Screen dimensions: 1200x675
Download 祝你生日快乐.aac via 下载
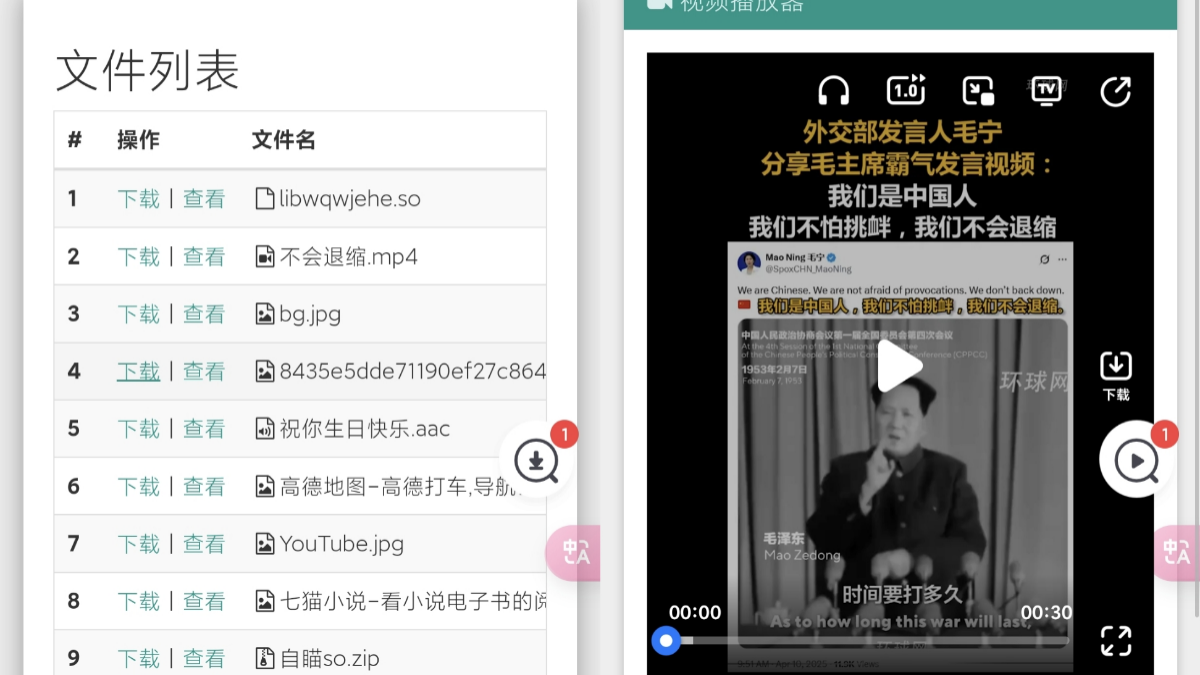tap(138, 429)
